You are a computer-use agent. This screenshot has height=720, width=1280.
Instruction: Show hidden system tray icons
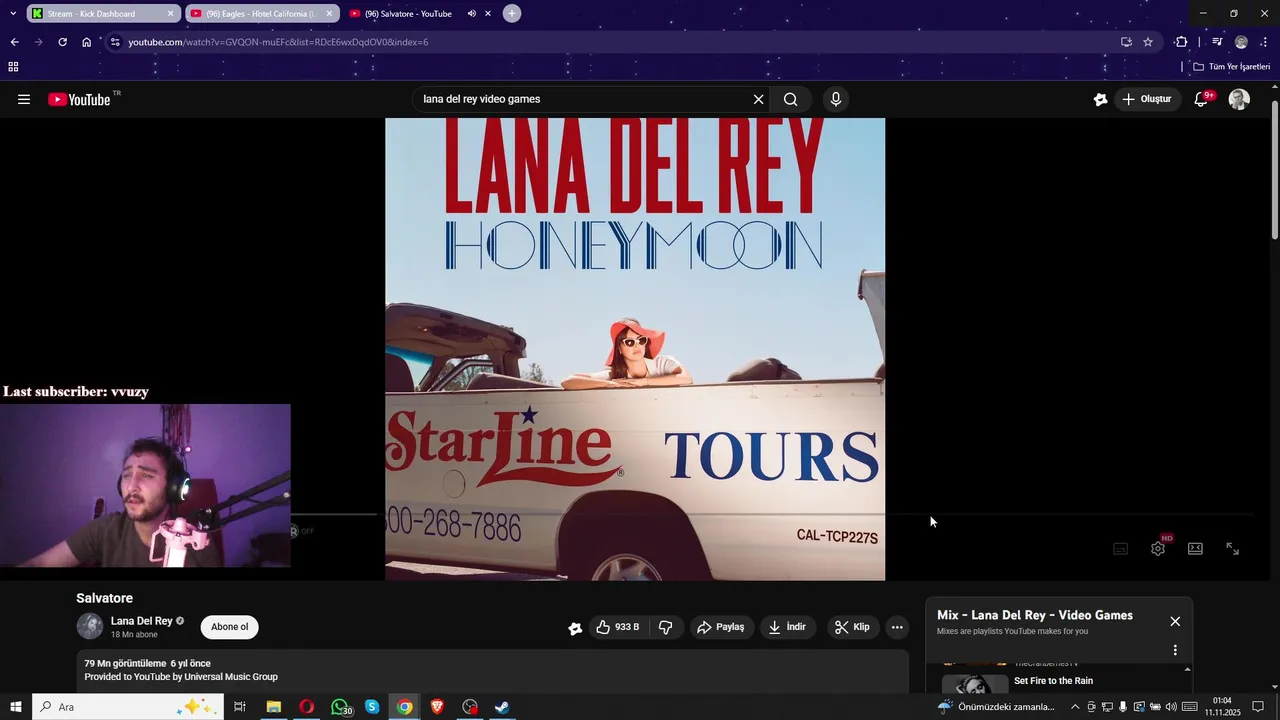1075,707
